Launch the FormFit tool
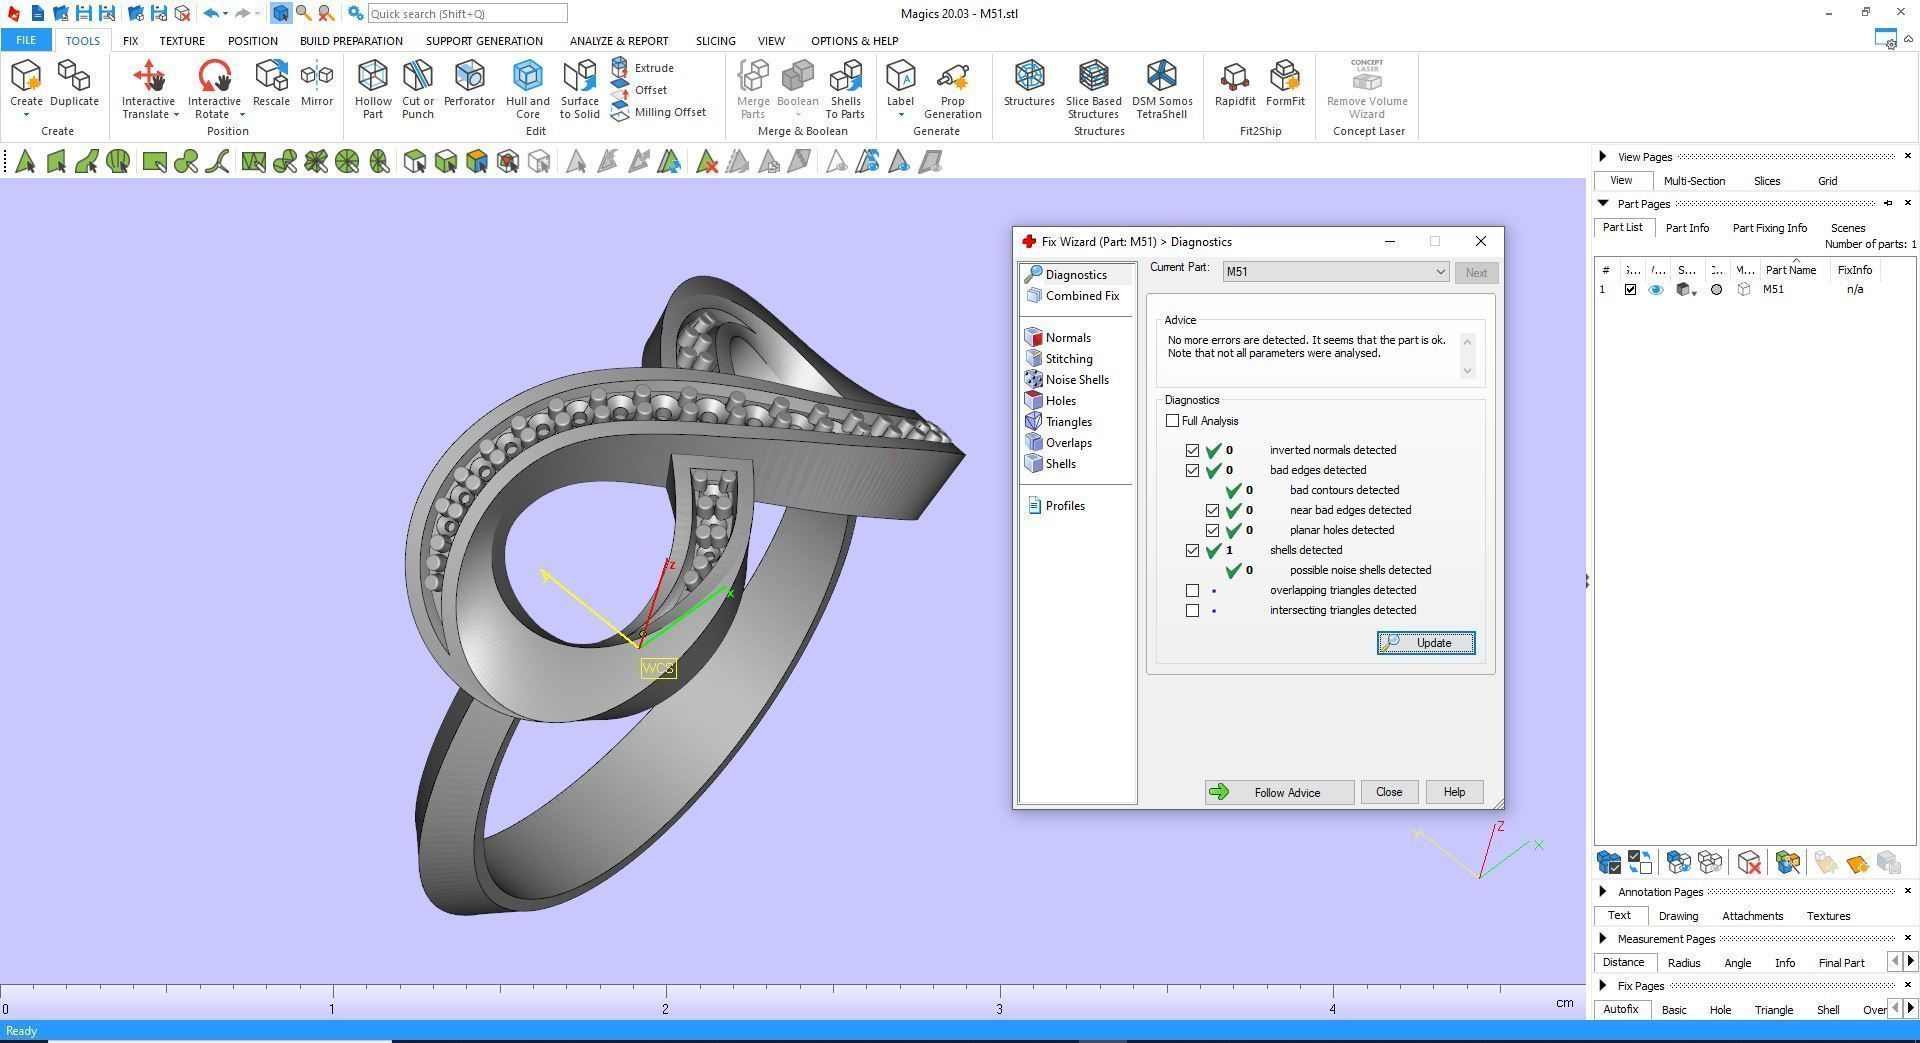This screenshot has width=1920, height=1043. point(1285,83)
